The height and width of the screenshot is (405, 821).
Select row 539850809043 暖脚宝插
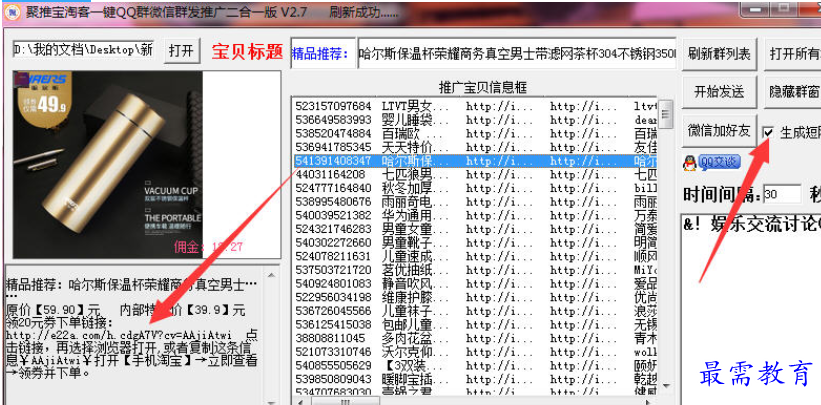pos(474,379)
